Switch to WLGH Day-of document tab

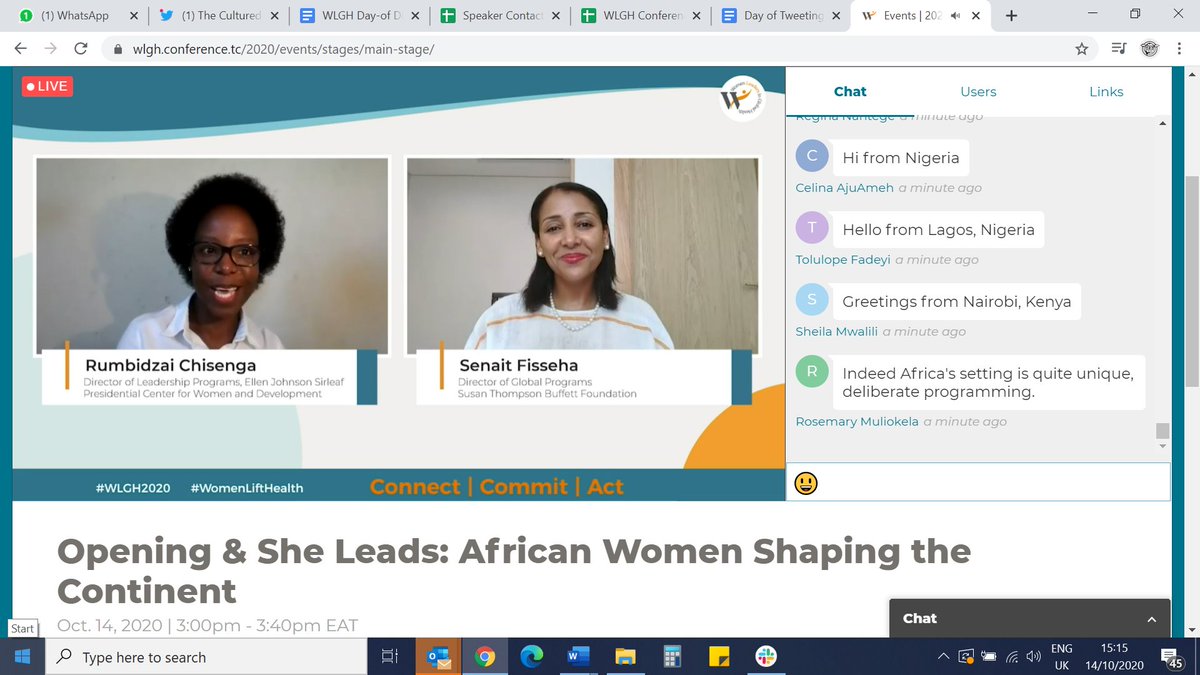click(x=358, y=16)
